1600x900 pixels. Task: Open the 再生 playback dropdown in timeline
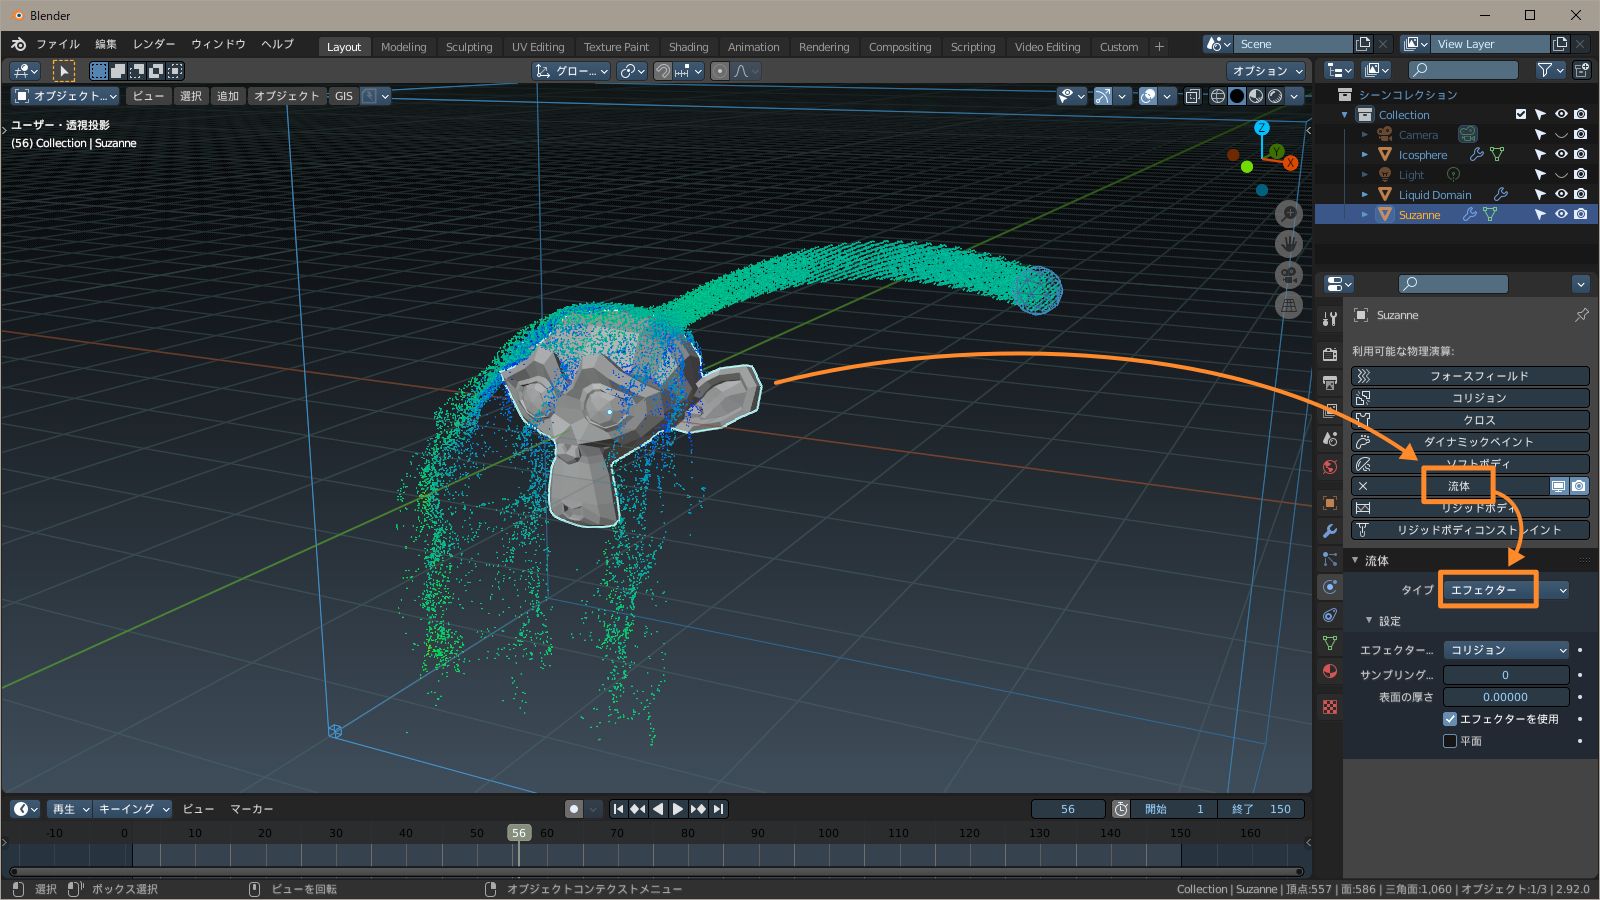click(70, 809)
